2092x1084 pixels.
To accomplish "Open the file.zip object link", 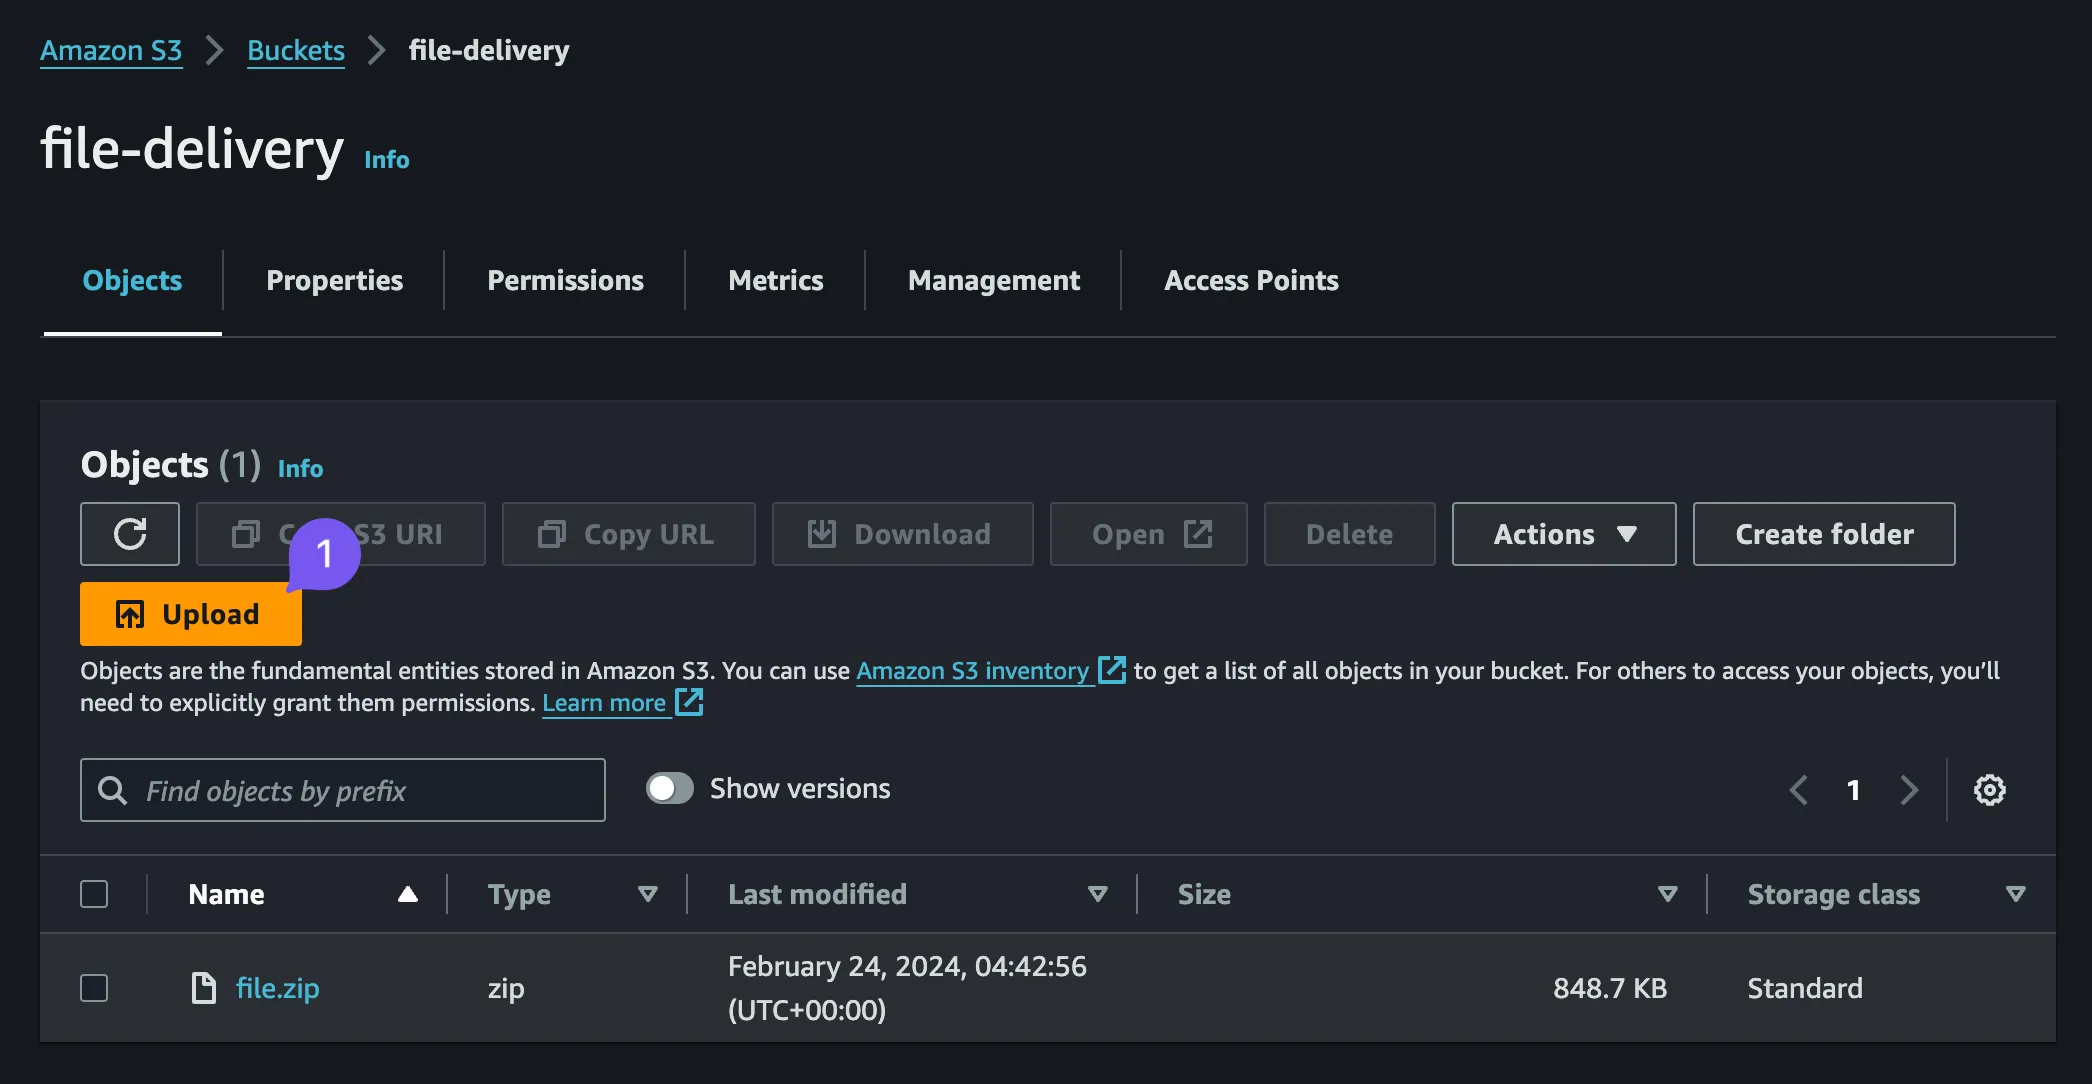I will pos(277,988).
